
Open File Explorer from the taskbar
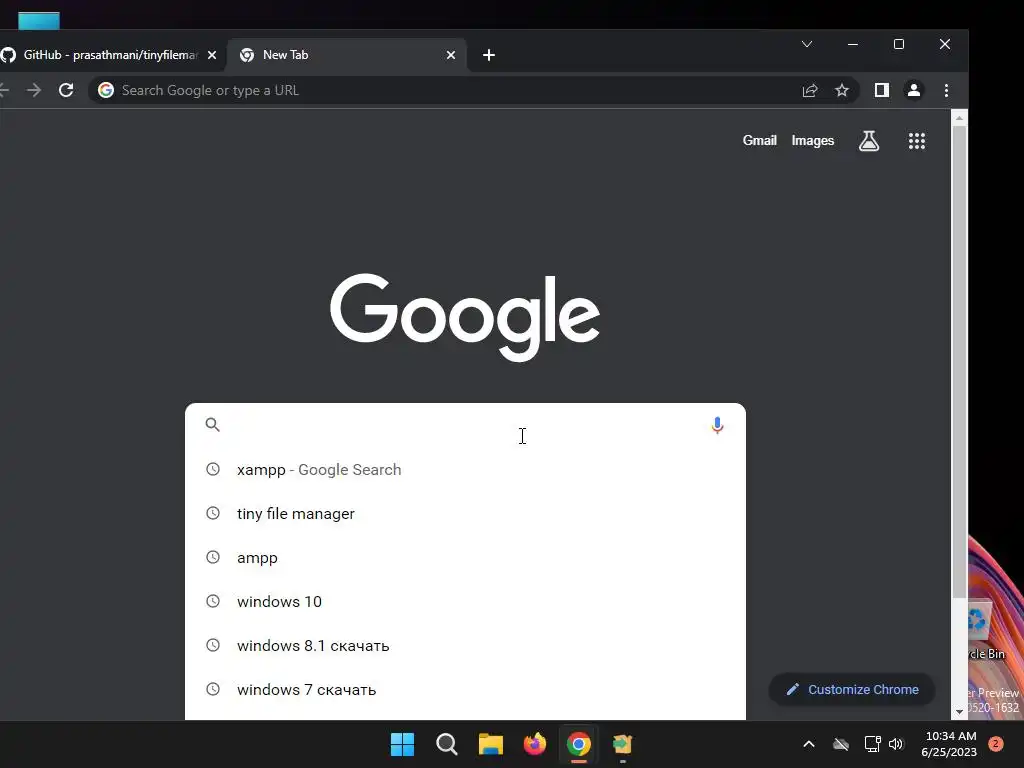[x=490, y=744]
